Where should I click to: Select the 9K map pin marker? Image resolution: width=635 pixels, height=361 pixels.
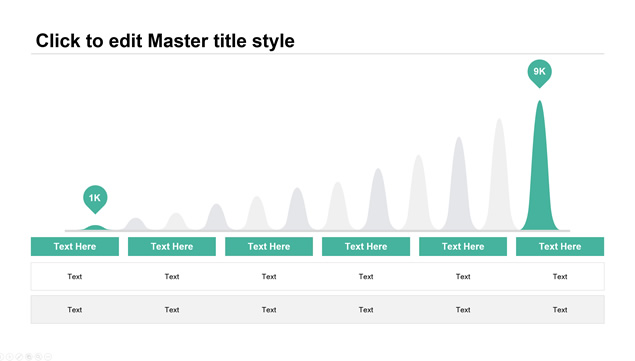(x=539, y=73)
